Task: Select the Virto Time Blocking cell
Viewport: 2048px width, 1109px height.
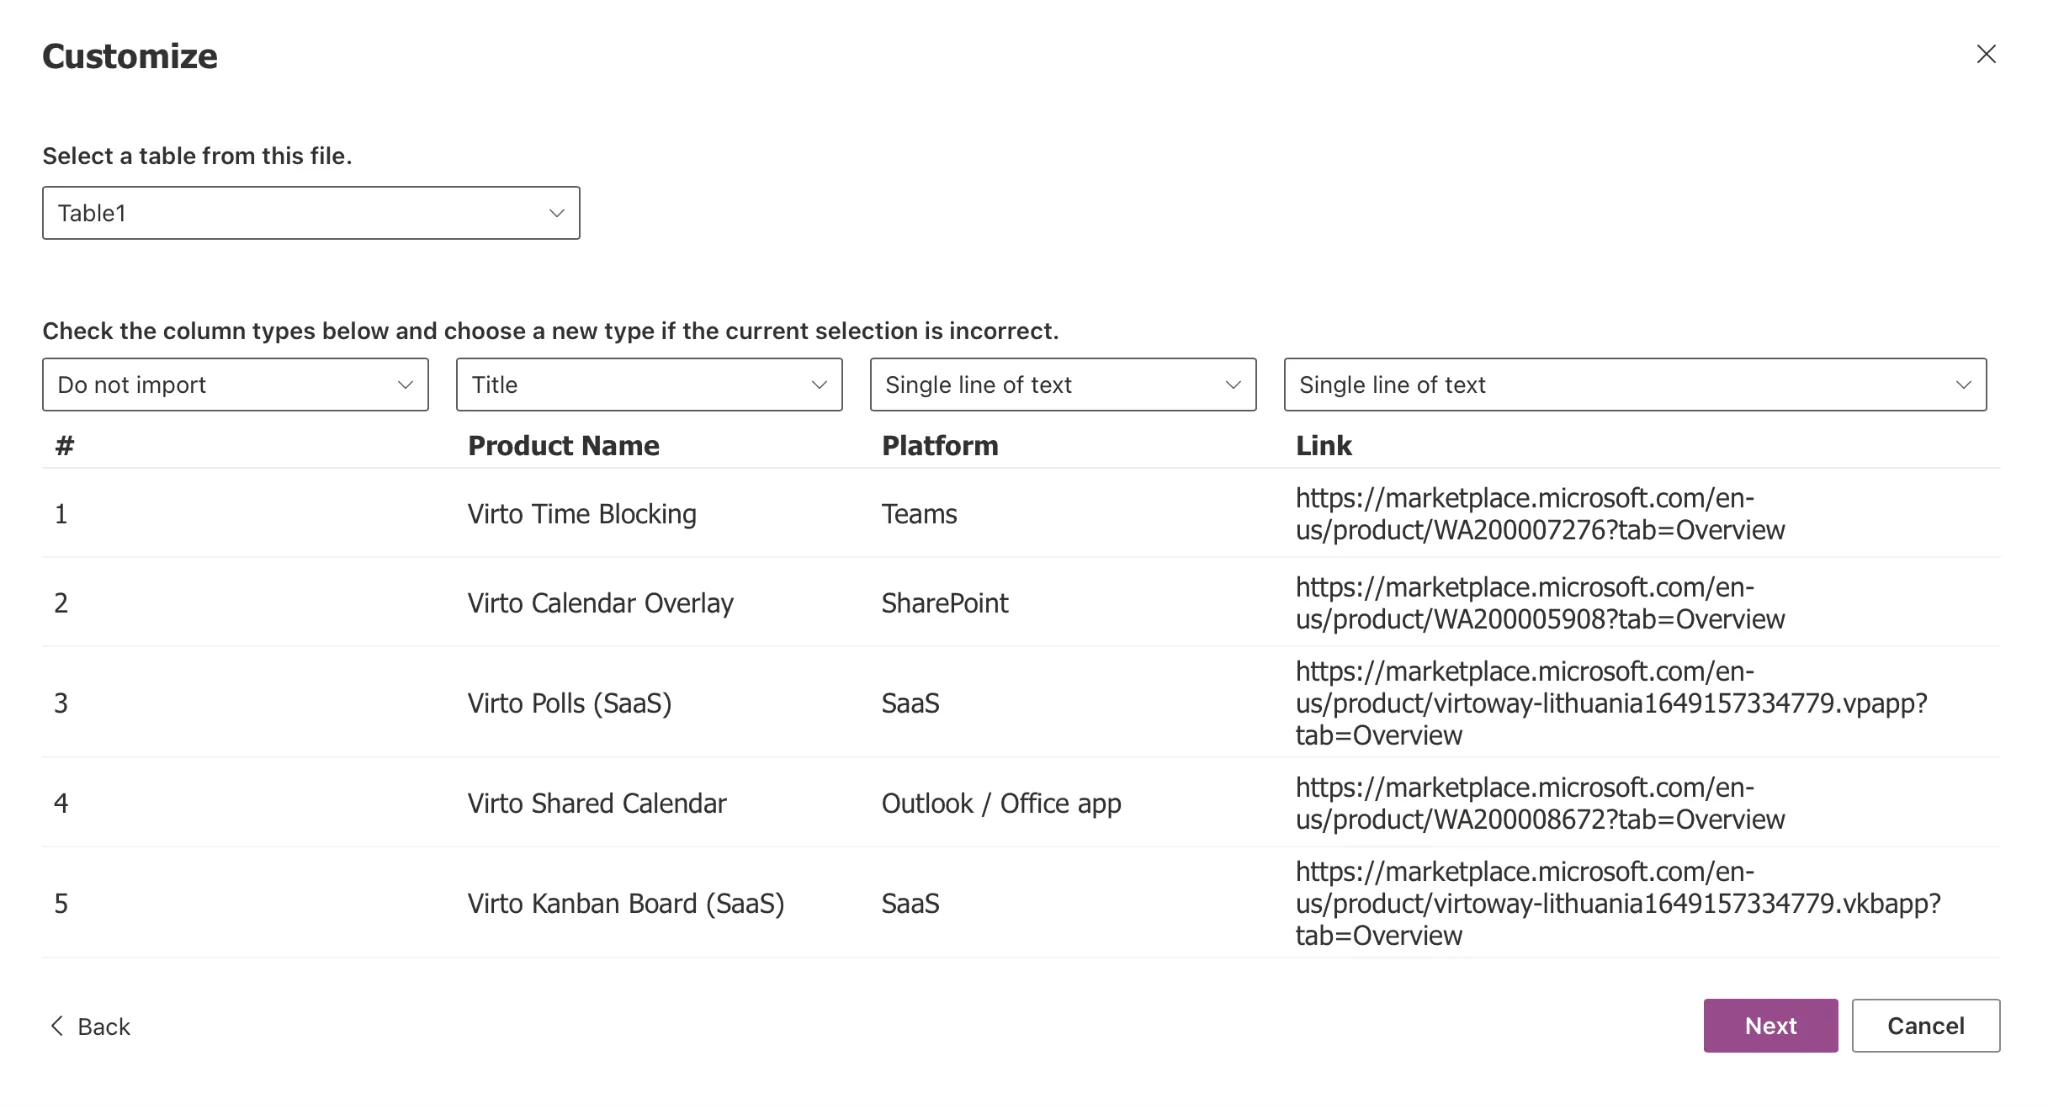Action: point(582,514)
